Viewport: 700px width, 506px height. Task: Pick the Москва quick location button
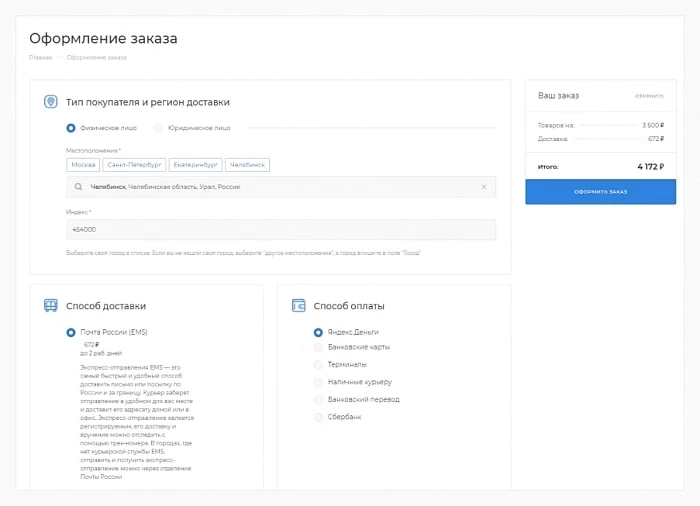click(x=83, y=165)
